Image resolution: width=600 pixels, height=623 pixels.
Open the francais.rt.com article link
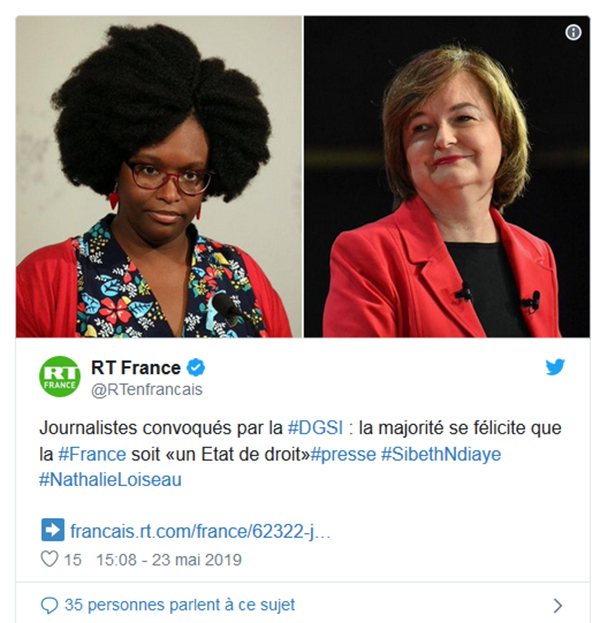point(200,531)
